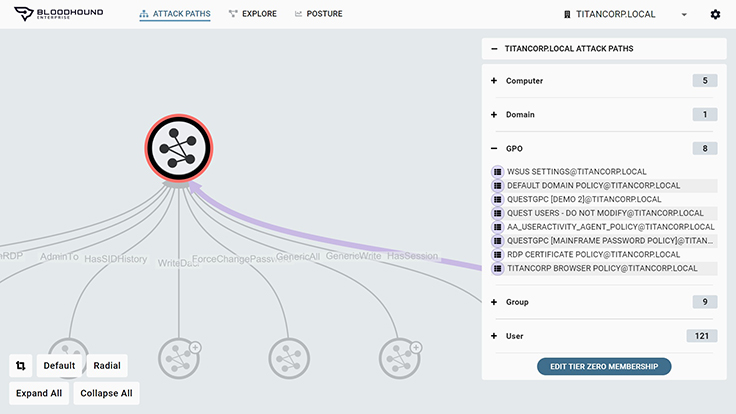
Task: Switch to the POSTURE tab
Action: pyautogui.click(x=318, y=14)
